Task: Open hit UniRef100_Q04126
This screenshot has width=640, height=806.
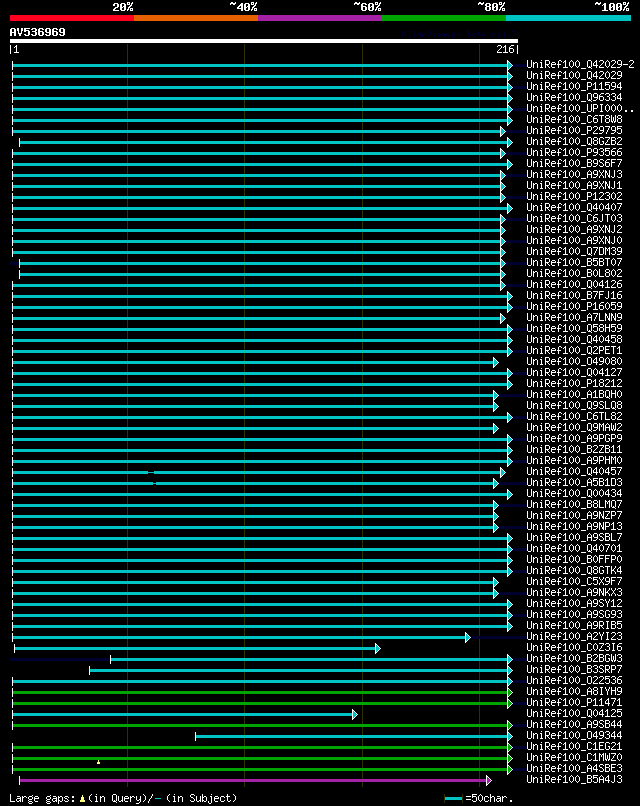Action: (x=574, y=284)
